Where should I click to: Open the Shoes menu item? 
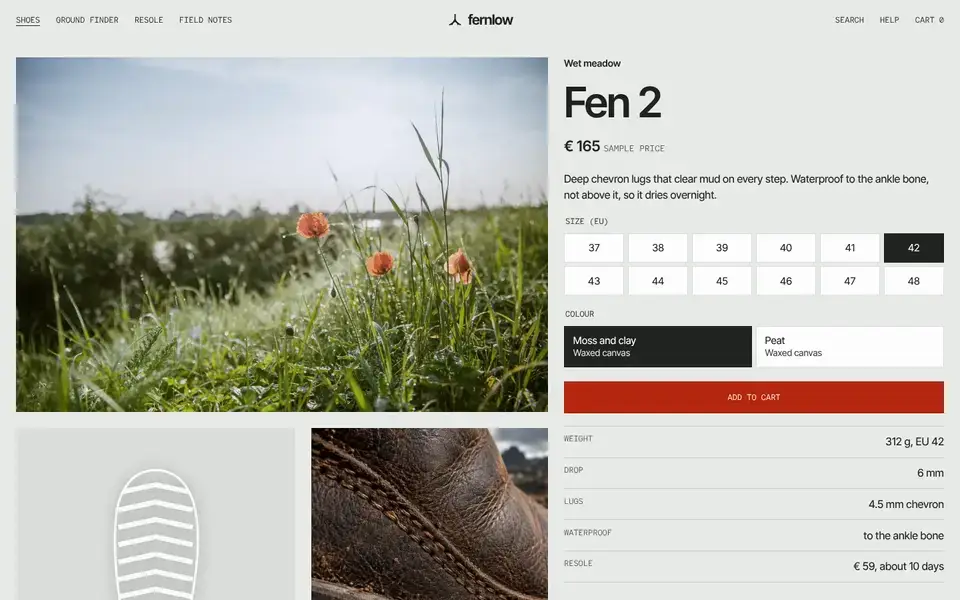[x=28, y=20]
